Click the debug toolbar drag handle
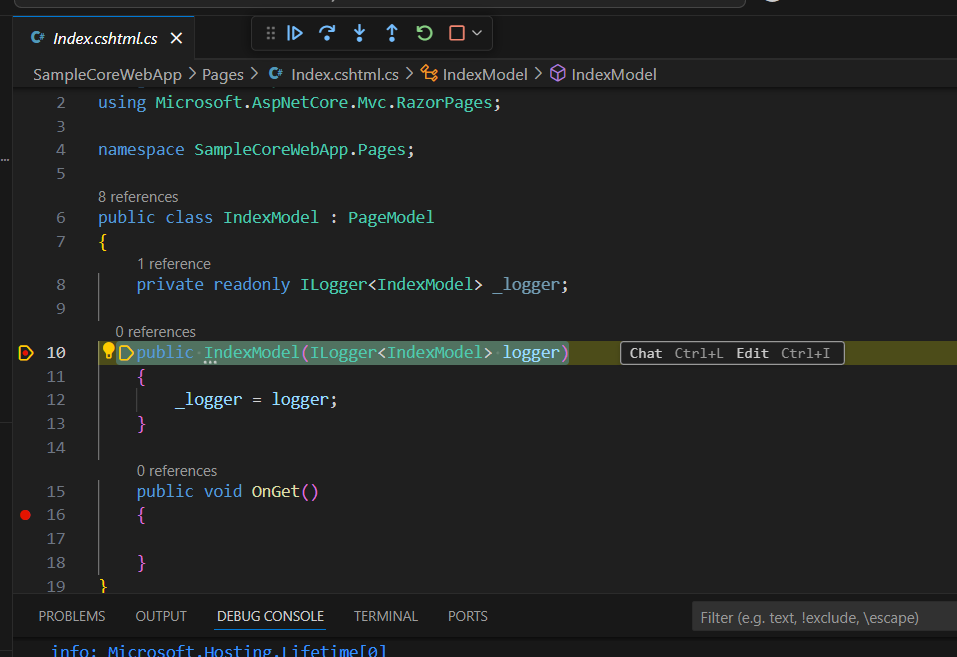The image size is (957, 657). (x=270, y=33)
